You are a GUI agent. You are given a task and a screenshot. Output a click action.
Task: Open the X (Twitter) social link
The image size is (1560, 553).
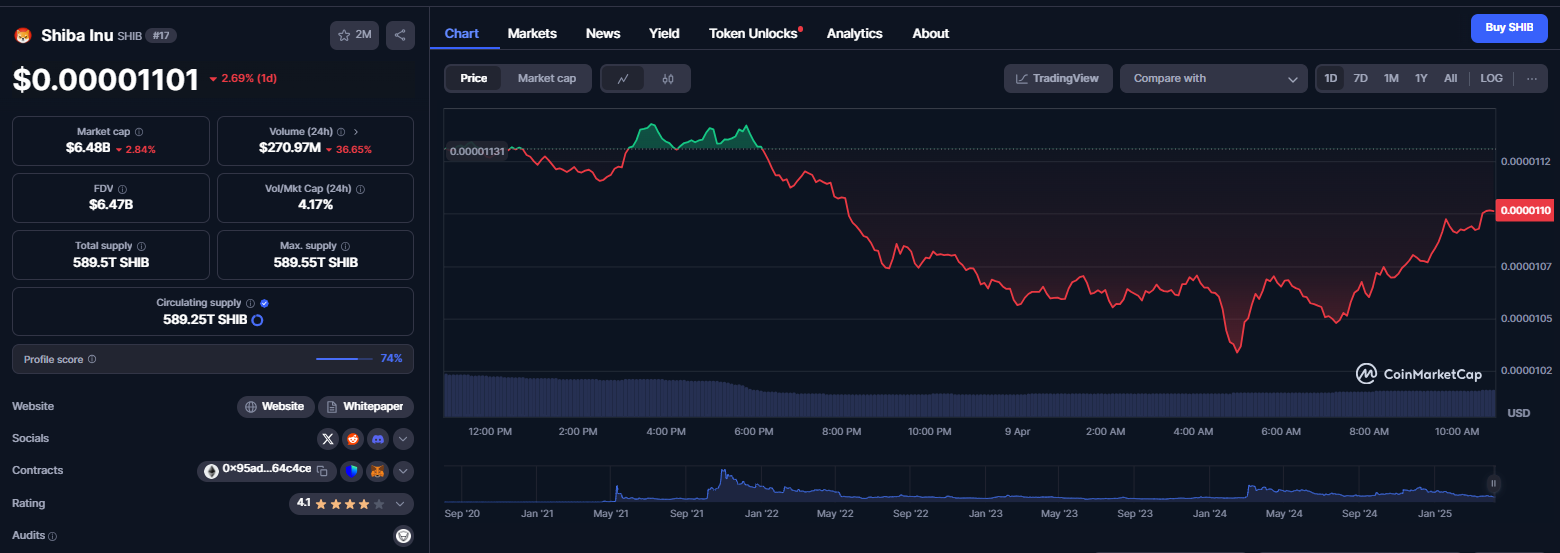tap(328, 438)
